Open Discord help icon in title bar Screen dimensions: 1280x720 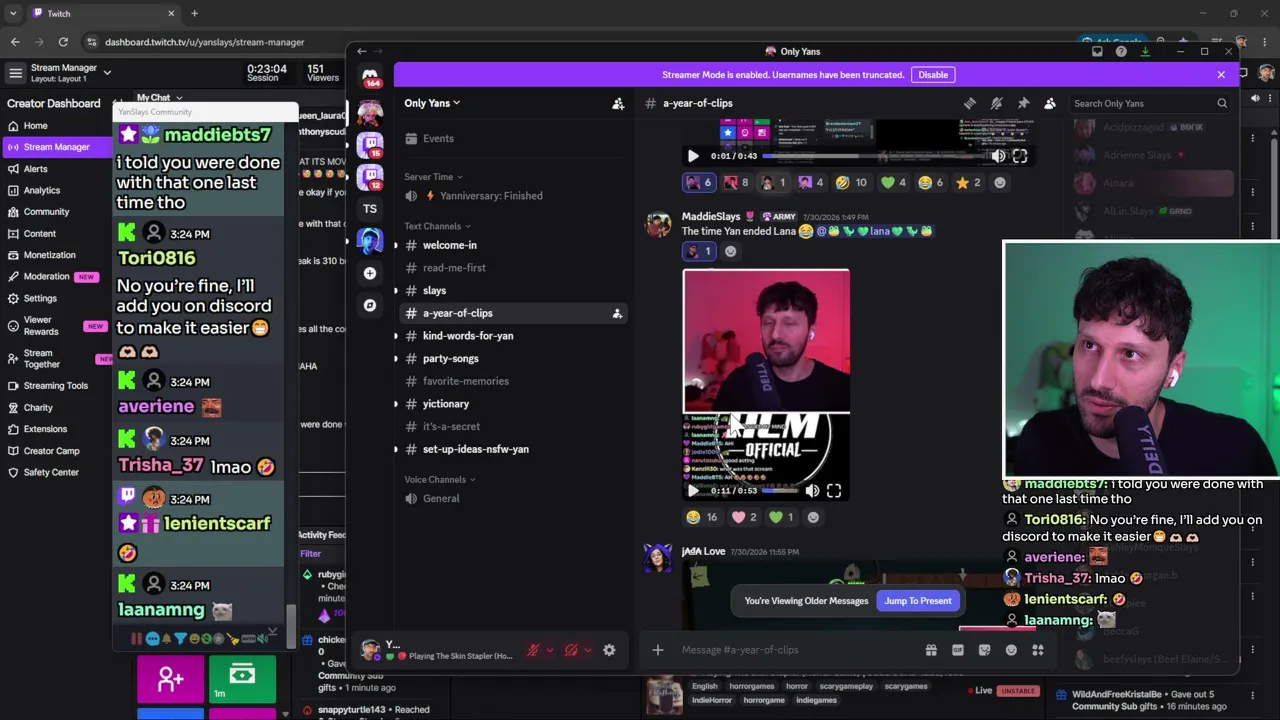click(x=1121, y=51)
